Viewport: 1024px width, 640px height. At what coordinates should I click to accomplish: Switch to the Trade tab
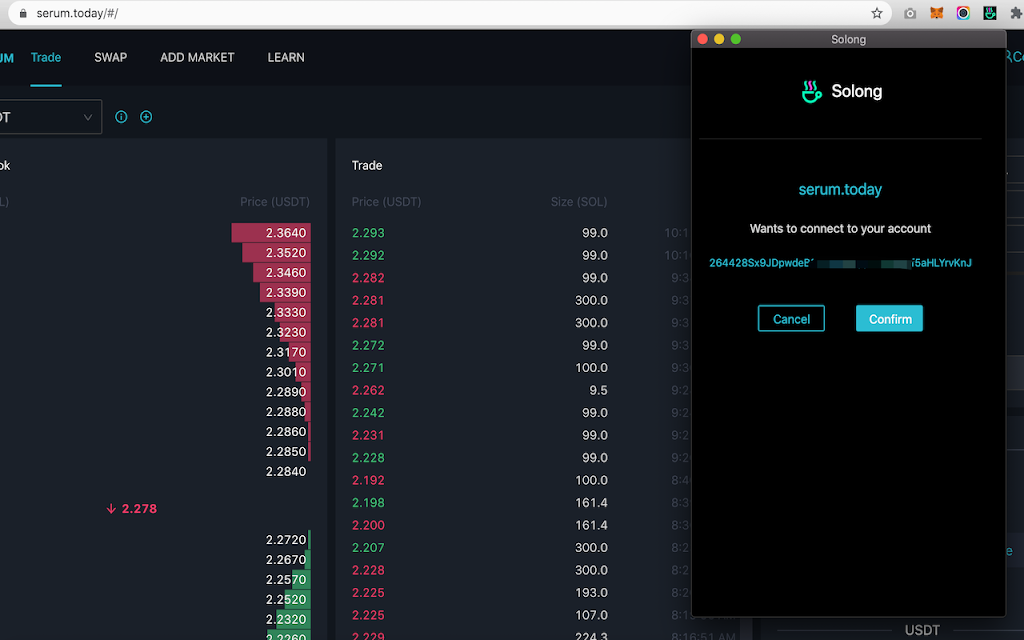pos(46,57)
